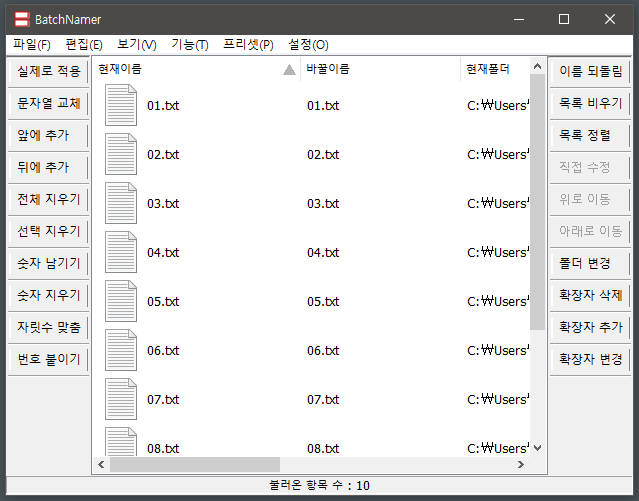Click the horizontal scrollbar left arrow

click(x=101, y=464)
